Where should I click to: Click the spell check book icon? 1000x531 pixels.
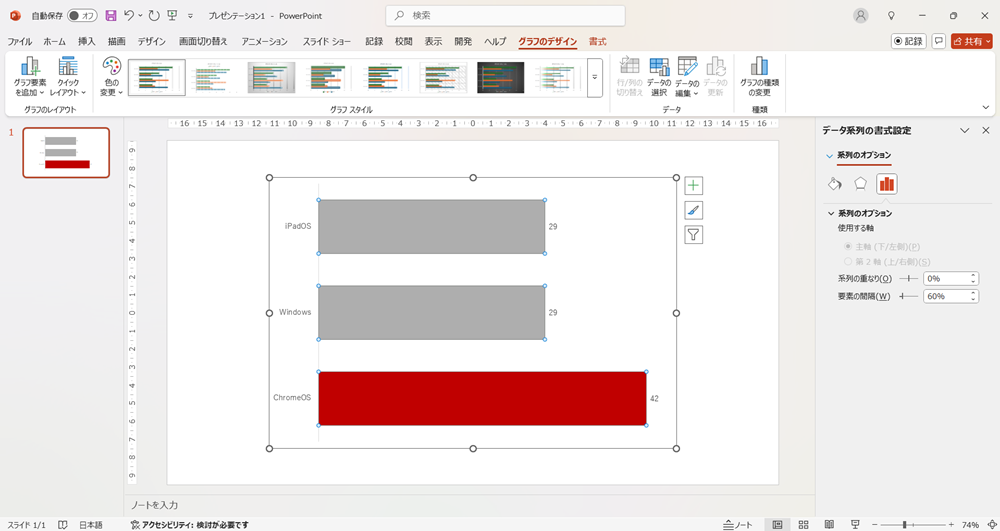pos(62,525)
